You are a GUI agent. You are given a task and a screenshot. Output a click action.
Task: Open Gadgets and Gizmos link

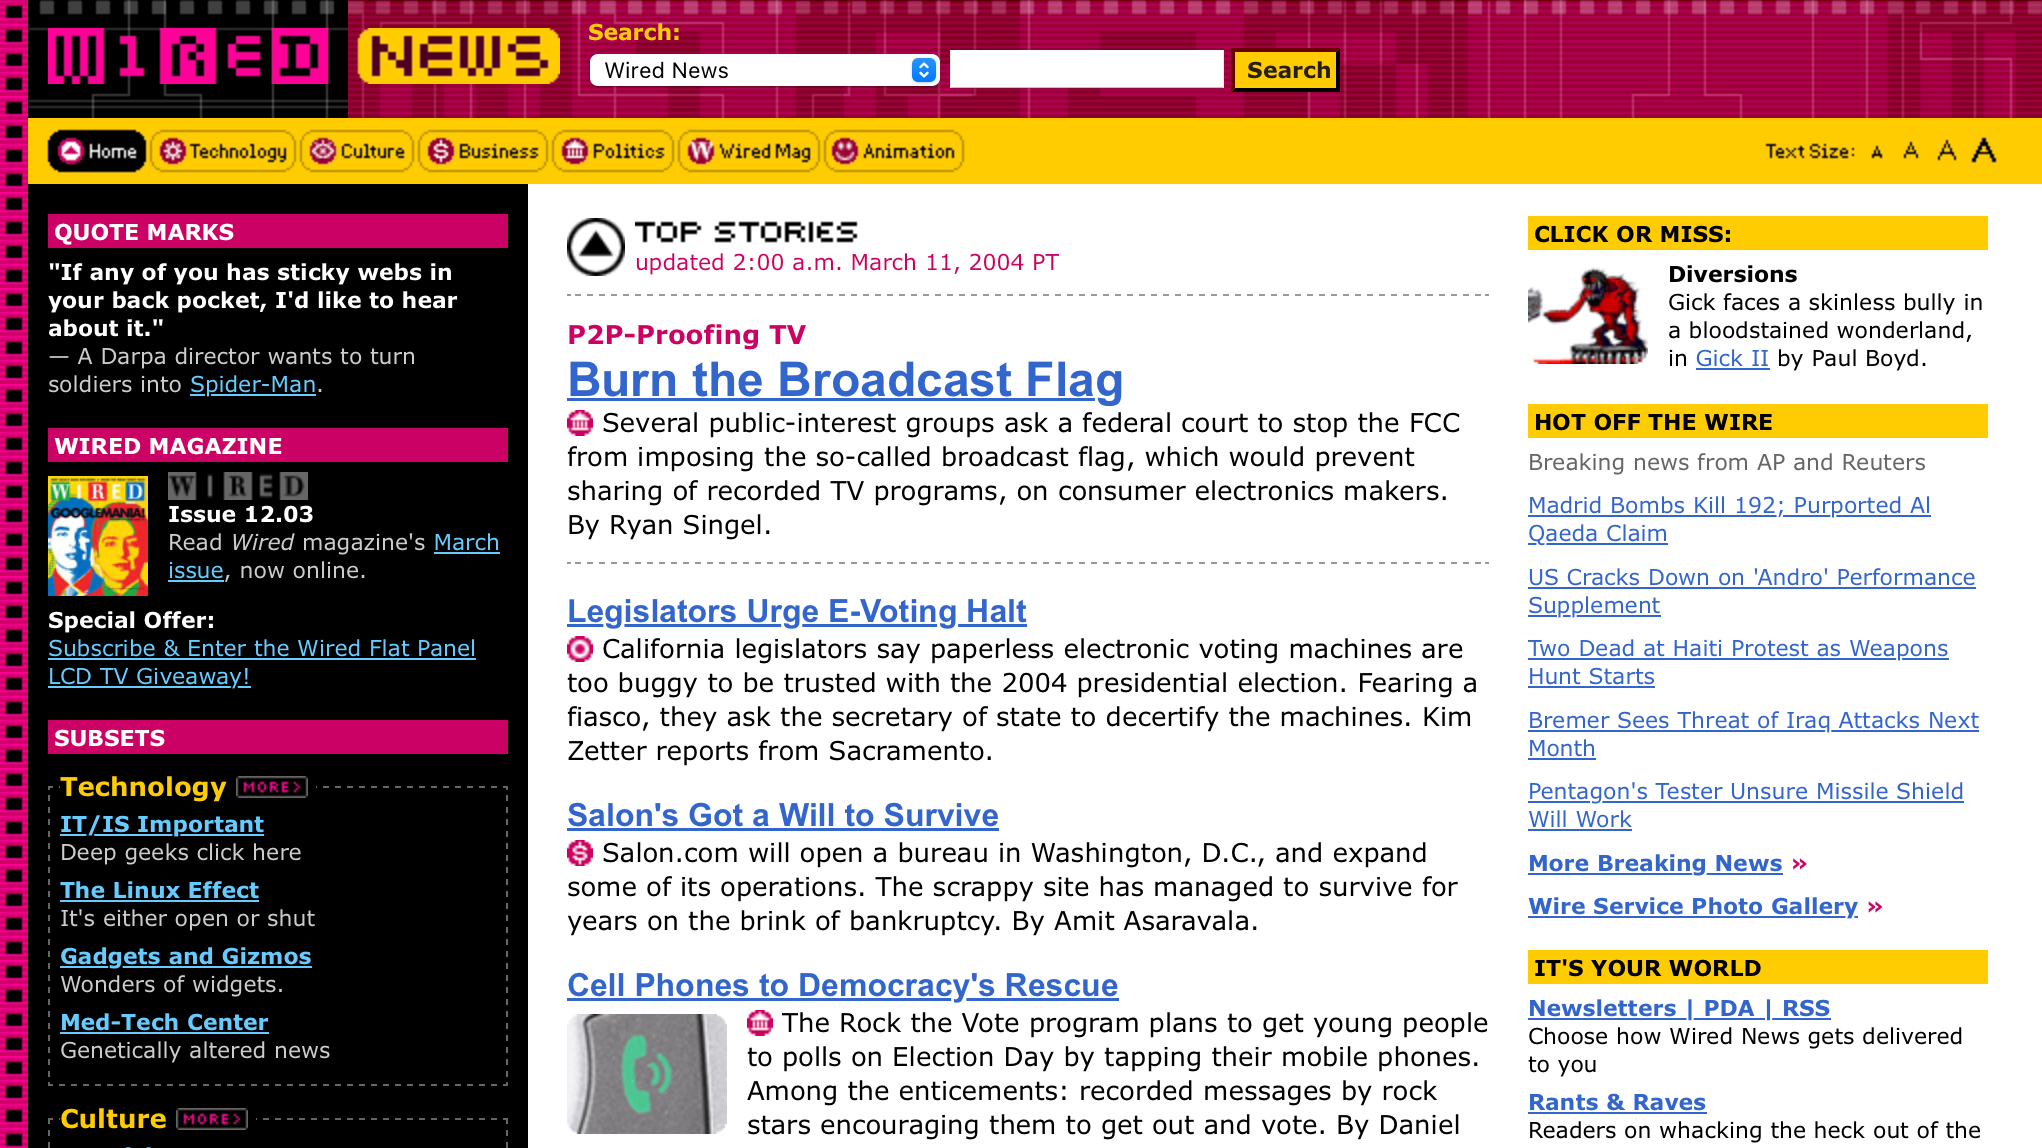[x=186, y=956]
